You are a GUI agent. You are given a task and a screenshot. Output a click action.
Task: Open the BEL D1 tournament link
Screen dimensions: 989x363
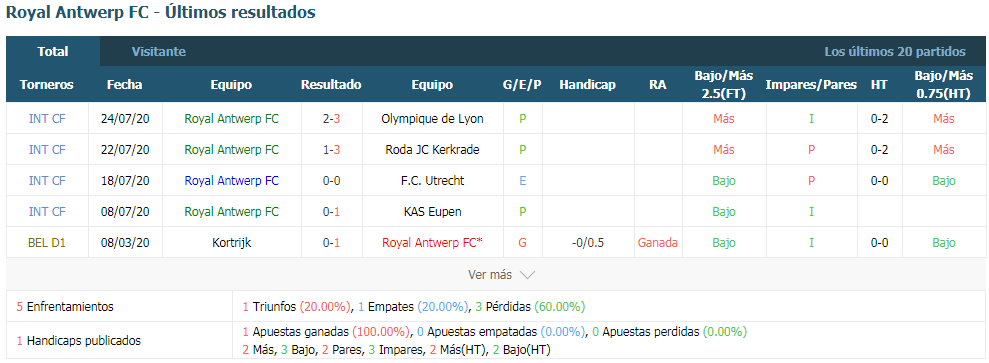(x=47, y=243)
